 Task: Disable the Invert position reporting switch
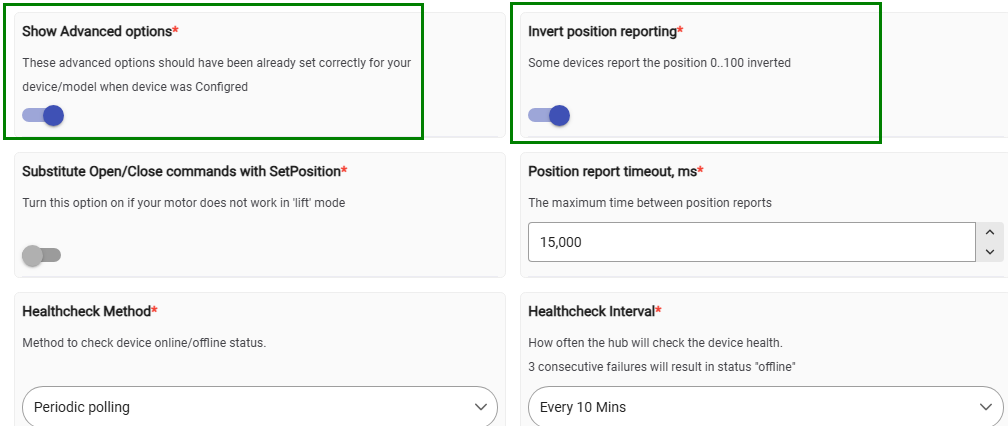click(x=549, y=116)
